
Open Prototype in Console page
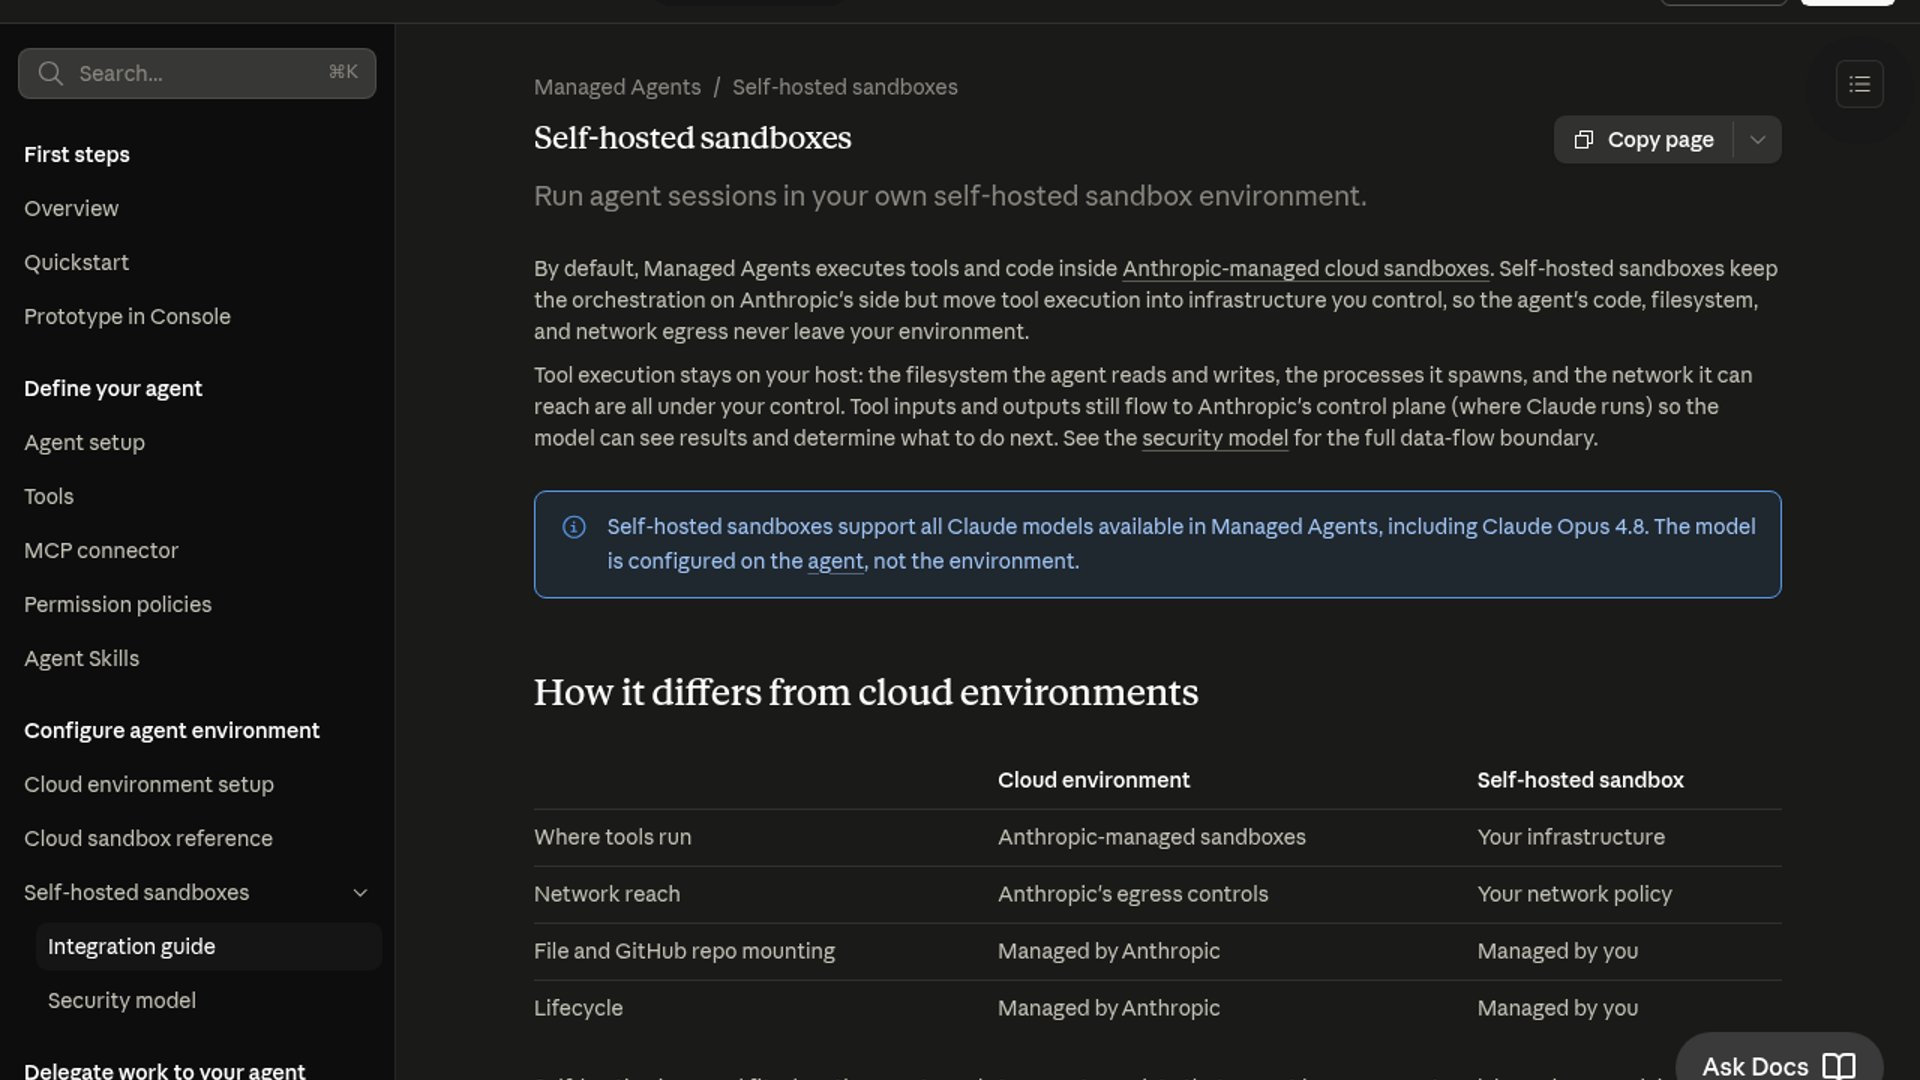(127, 317)
